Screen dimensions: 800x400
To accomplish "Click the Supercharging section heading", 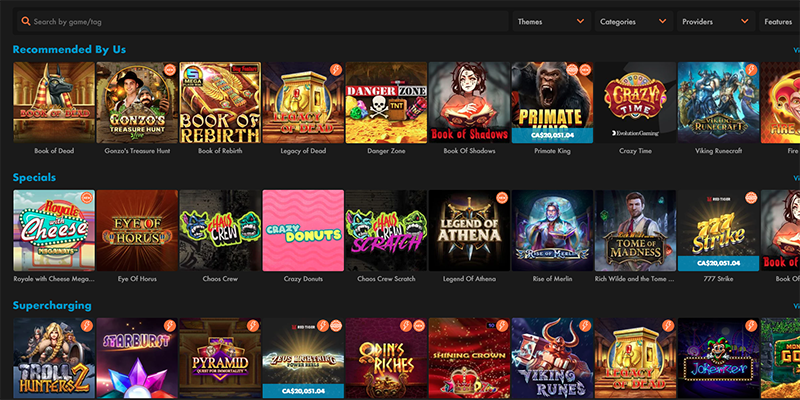I will pyautogui.click(x=52, y=306).
